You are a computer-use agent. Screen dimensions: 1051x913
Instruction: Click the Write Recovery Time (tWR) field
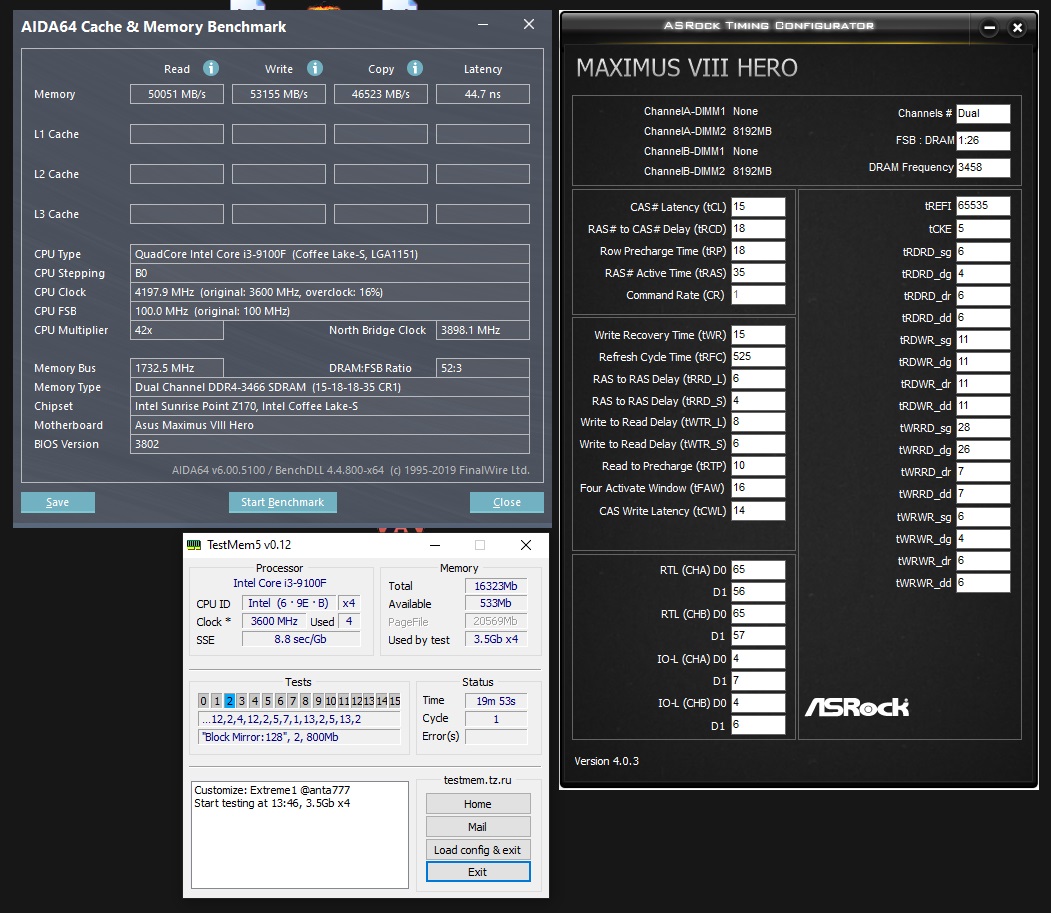[x=758, y=334]
